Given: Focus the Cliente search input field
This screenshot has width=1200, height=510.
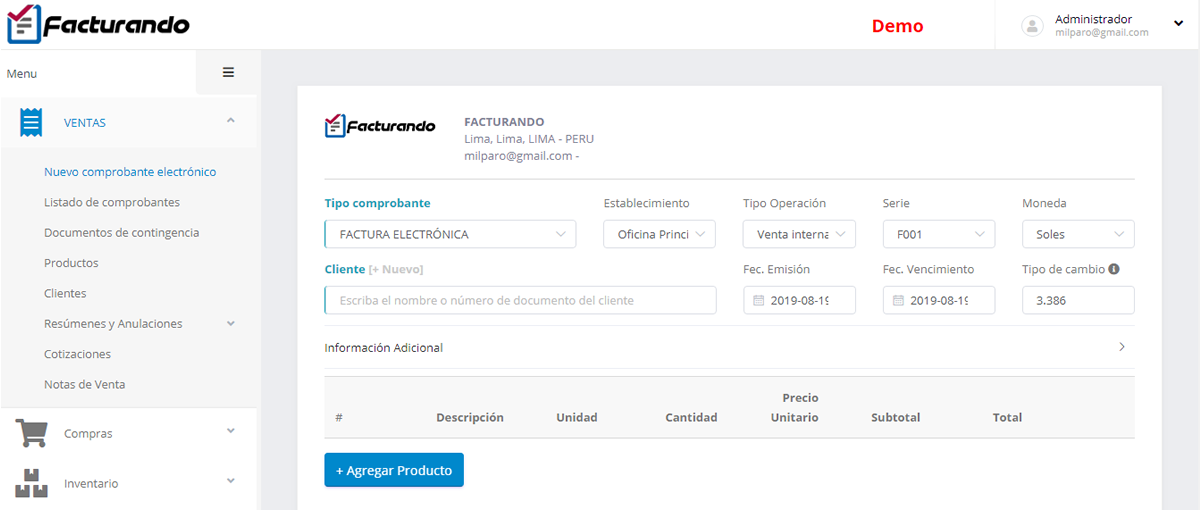Looking at the screenshot, I should point(520,300).
